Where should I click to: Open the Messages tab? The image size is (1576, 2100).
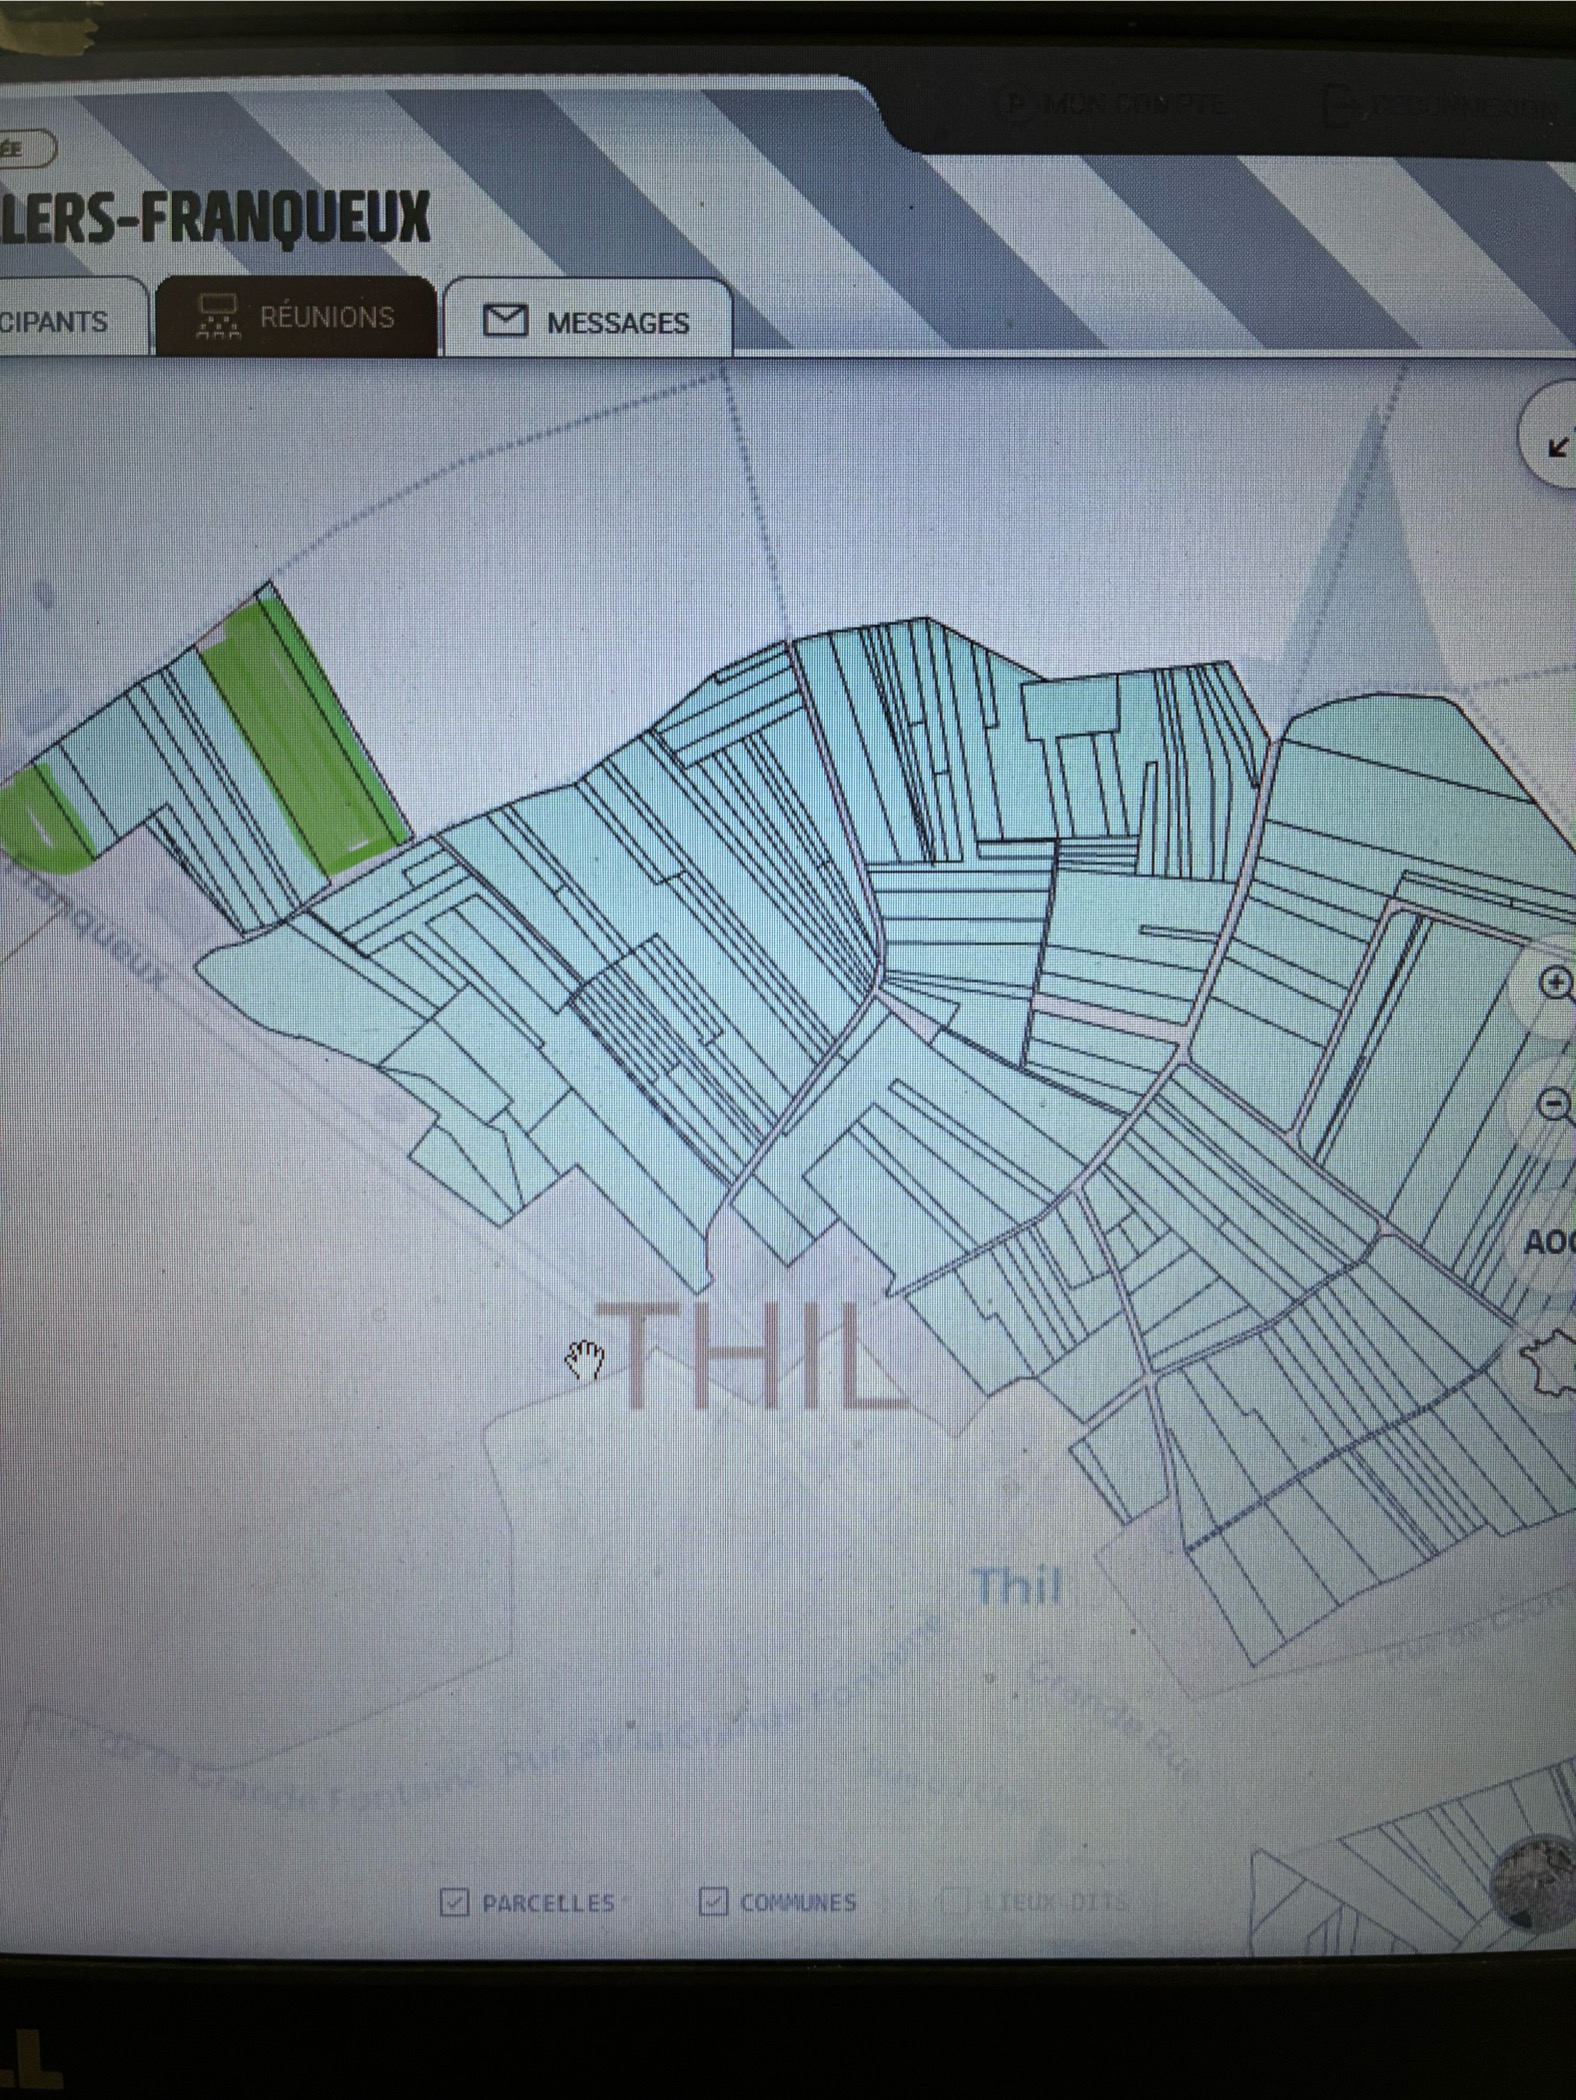click(588, 322)
